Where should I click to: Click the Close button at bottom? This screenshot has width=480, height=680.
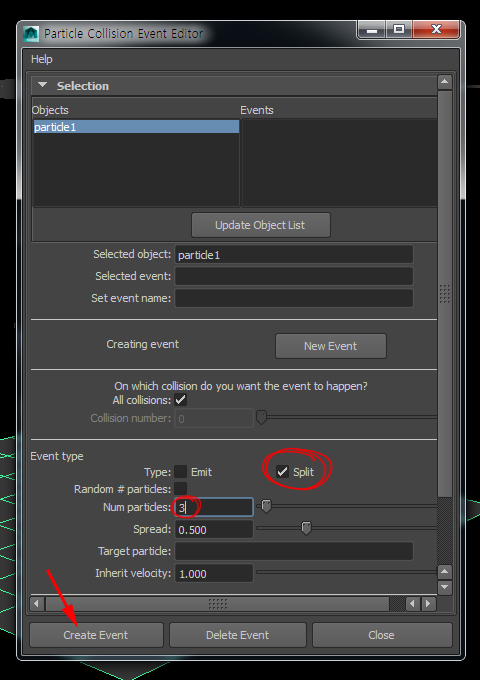(382, 635)
